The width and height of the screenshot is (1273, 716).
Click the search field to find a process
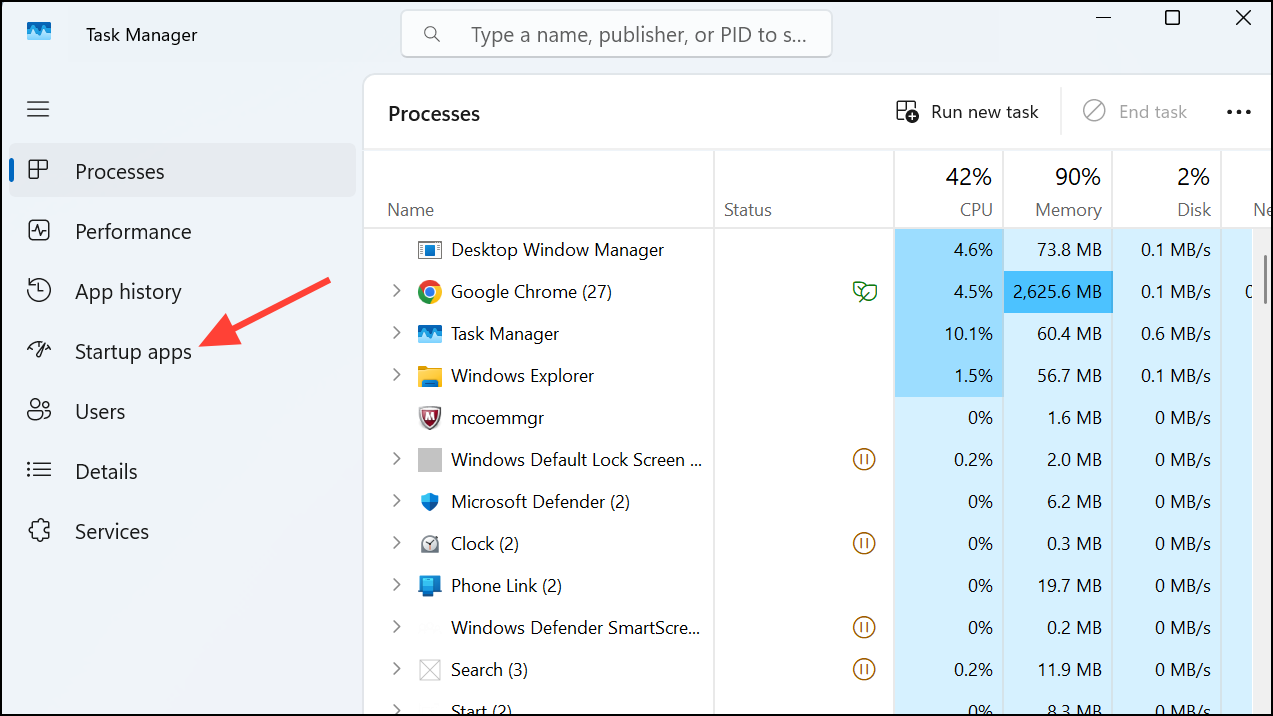[616, 33]
